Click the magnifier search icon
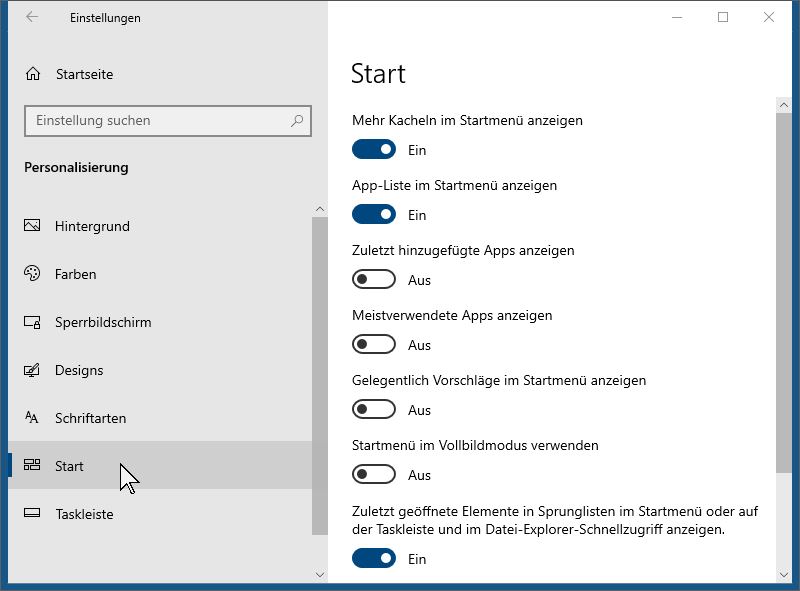 click(x=297, y=121)
